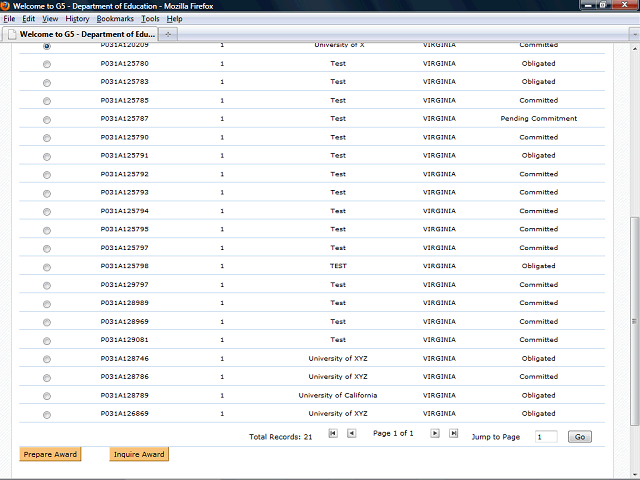Click award number P031A125793
Viewport: 640px width, 480px height.
point(124,192)
